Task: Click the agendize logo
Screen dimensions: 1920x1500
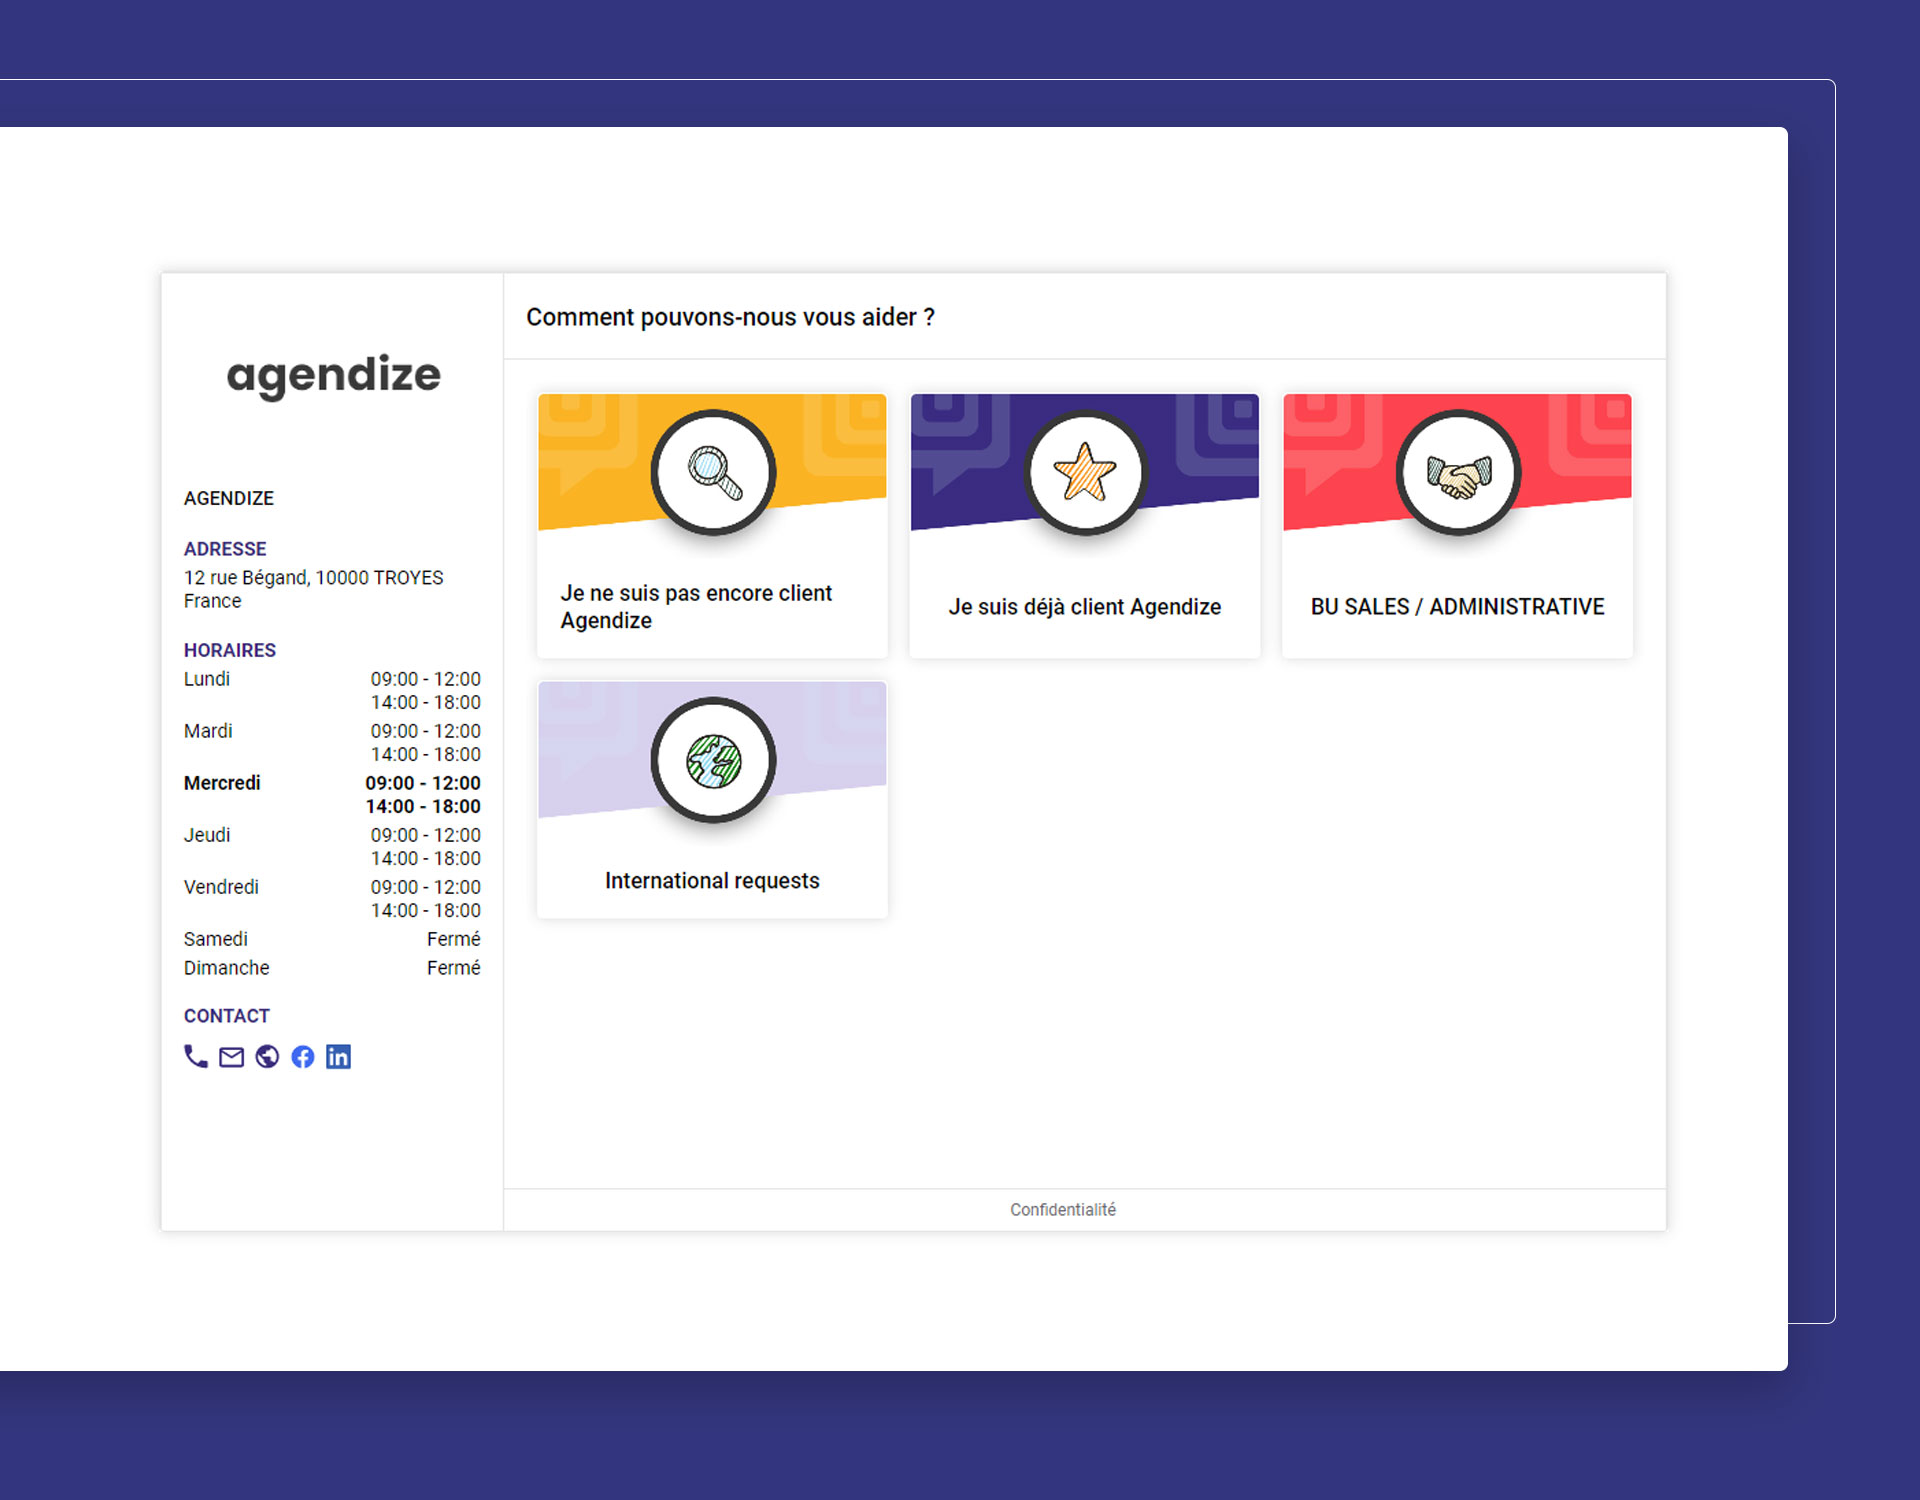Action: (x=334, y=376)
